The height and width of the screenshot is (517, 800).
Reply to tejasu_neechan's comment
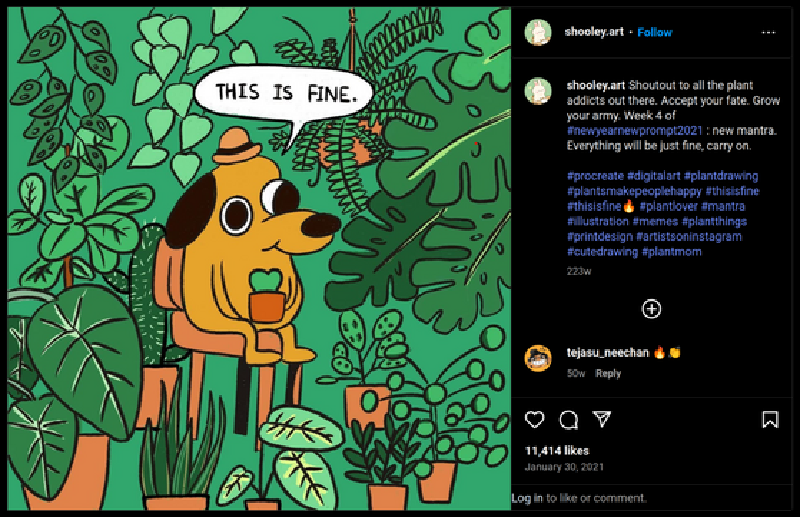click(x=608, y=373)
